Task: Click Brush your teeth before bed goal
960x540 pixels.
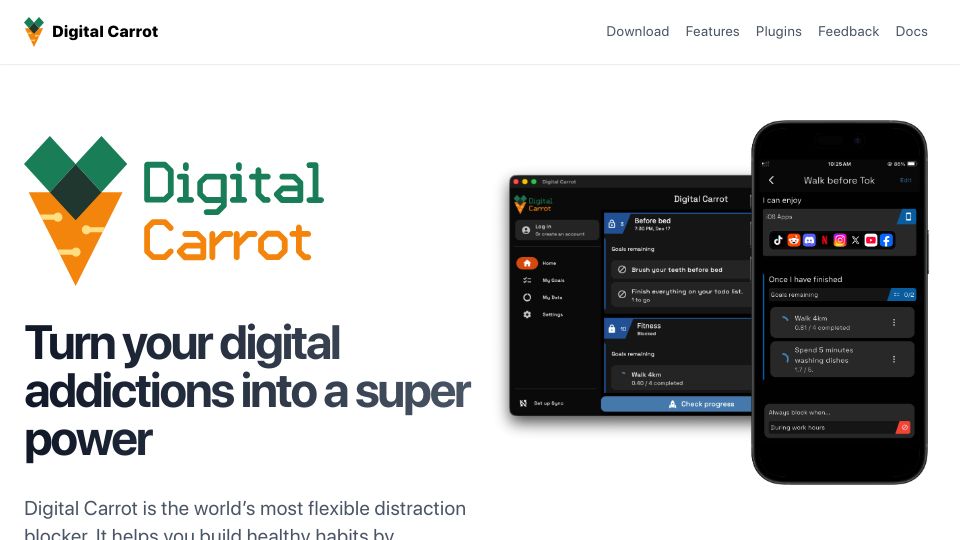Action: (x=681, y=269)
